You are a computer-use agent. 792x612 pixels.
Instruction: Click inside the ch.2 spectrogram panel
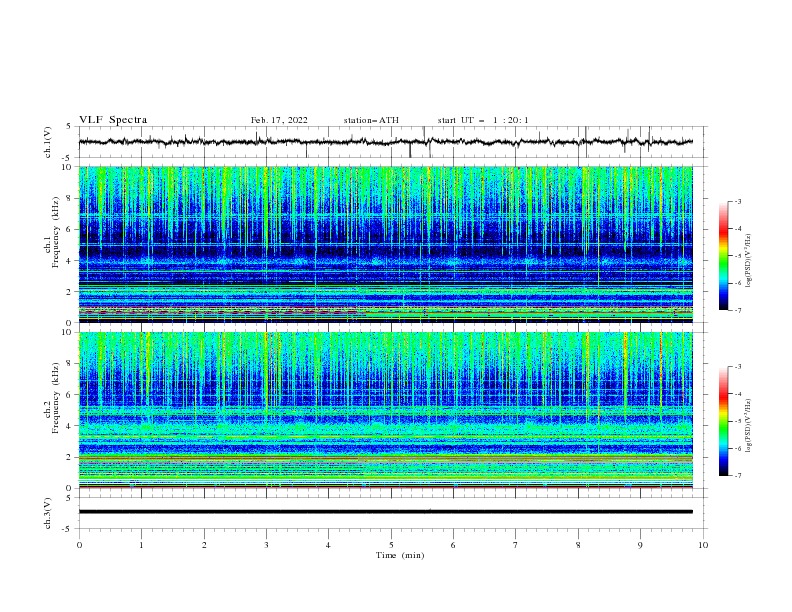[x=385, y=410]
